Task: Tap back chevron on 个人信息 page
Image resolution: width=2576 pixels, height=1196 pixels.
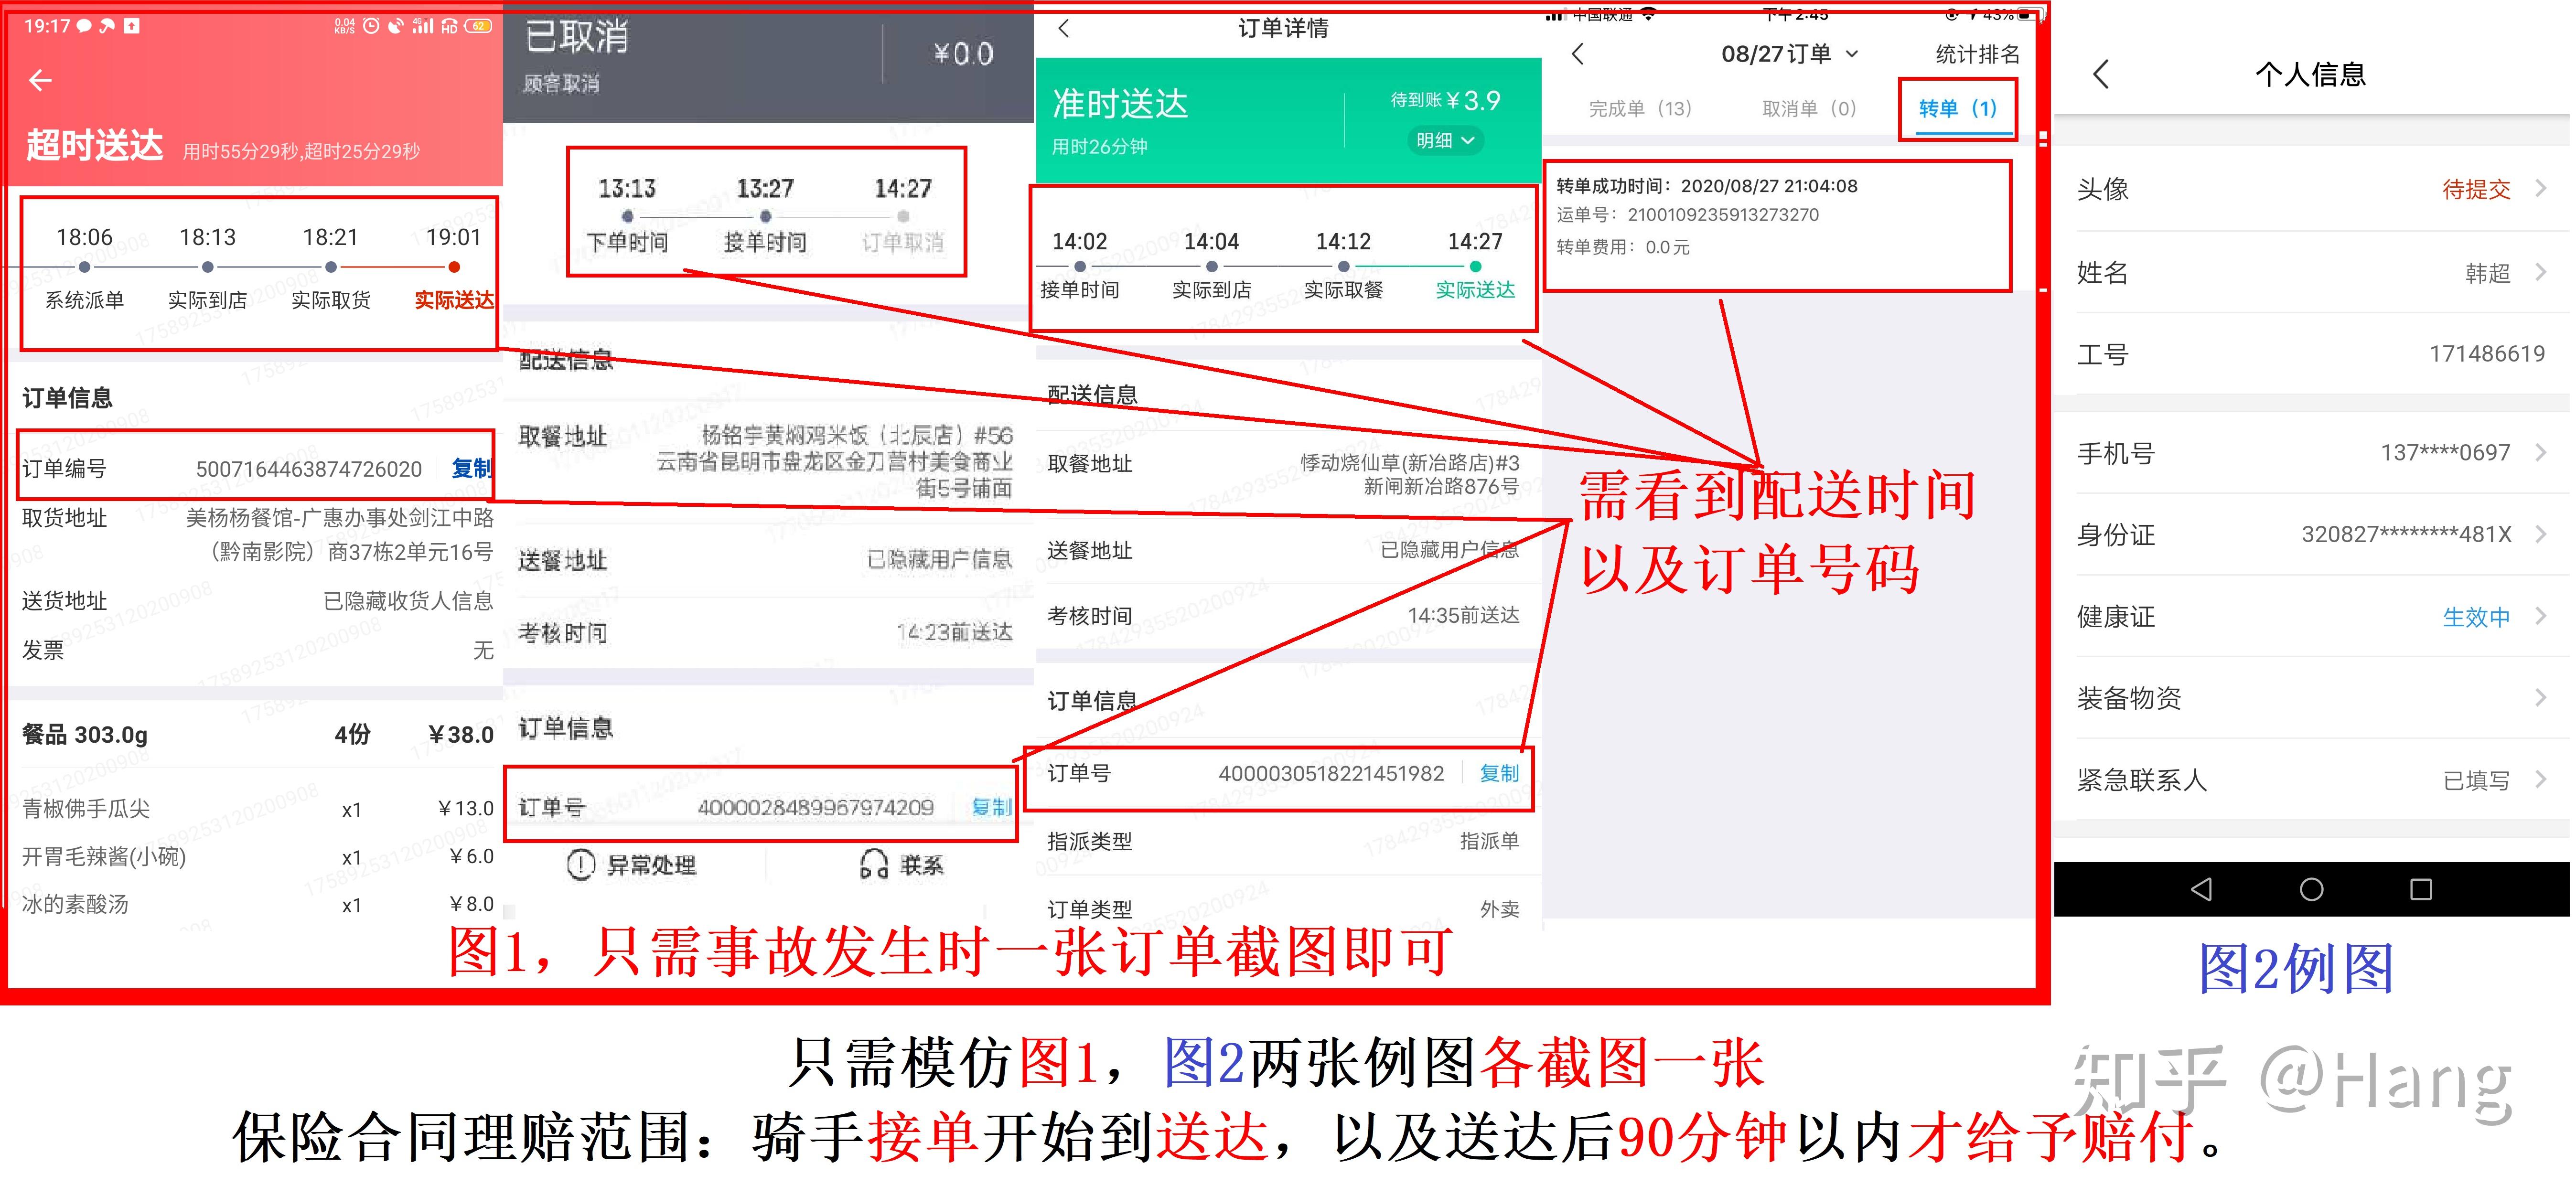Action: pyautogui.click(x=2101, y=74)
